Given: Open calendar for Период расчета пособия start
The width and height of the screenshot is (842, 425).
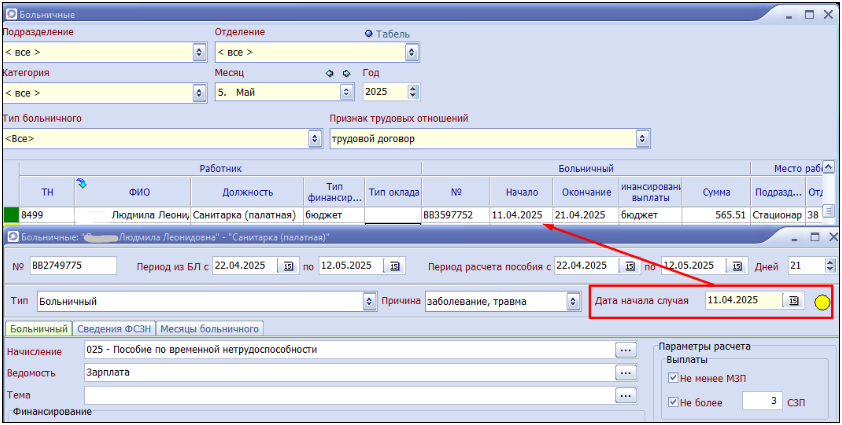Looking at the screenshot, I should 627,266.
